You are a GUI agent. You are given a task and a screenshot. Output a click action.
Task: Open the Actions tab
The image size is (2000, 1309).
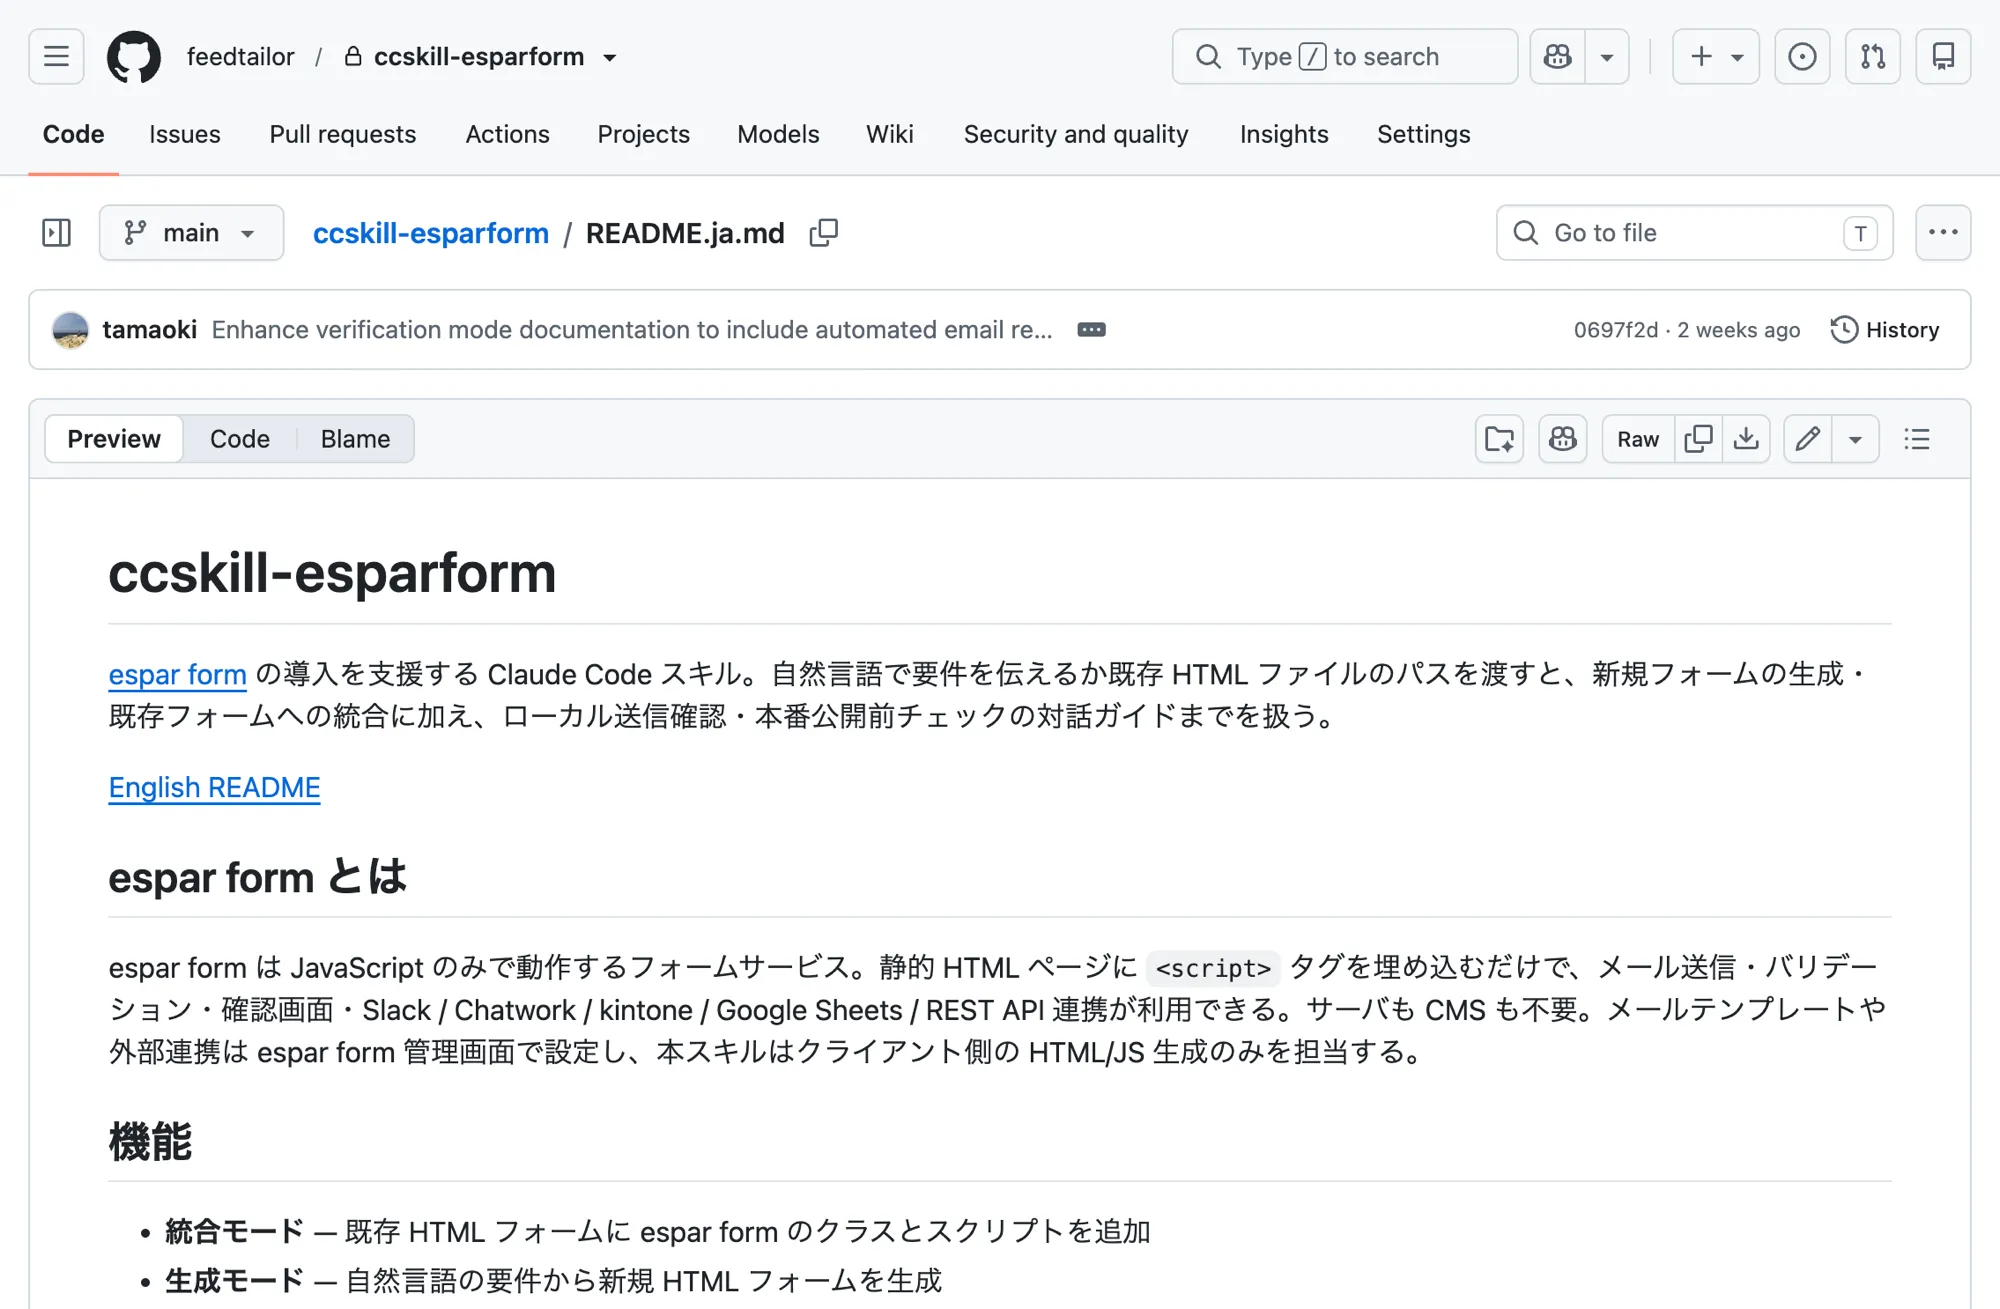pos(508,134)
